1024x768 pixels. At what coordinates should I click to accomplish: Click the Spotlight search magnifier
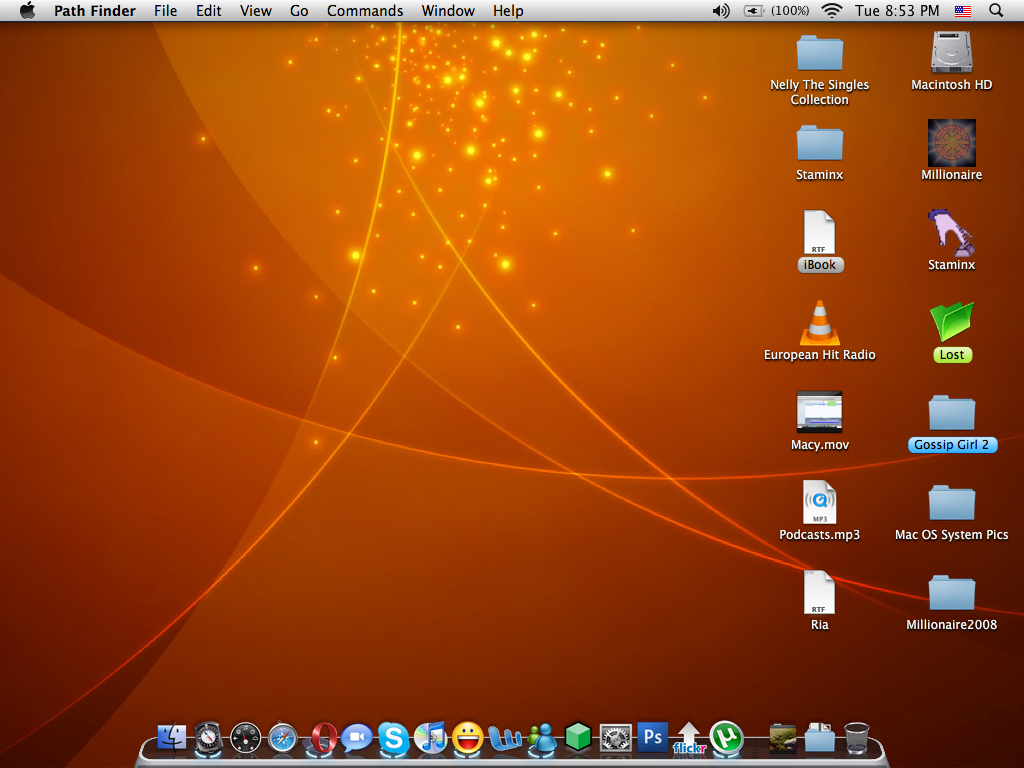pyautogui.click(x=996, y=11)
